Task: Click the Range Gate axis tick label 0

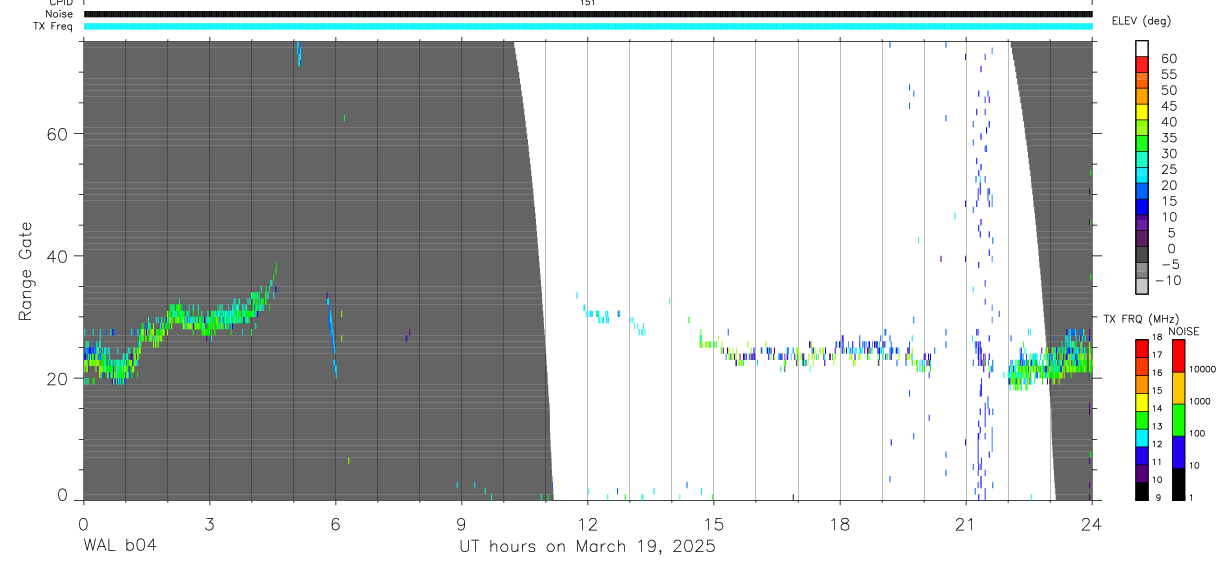Action: pos(61,495)
